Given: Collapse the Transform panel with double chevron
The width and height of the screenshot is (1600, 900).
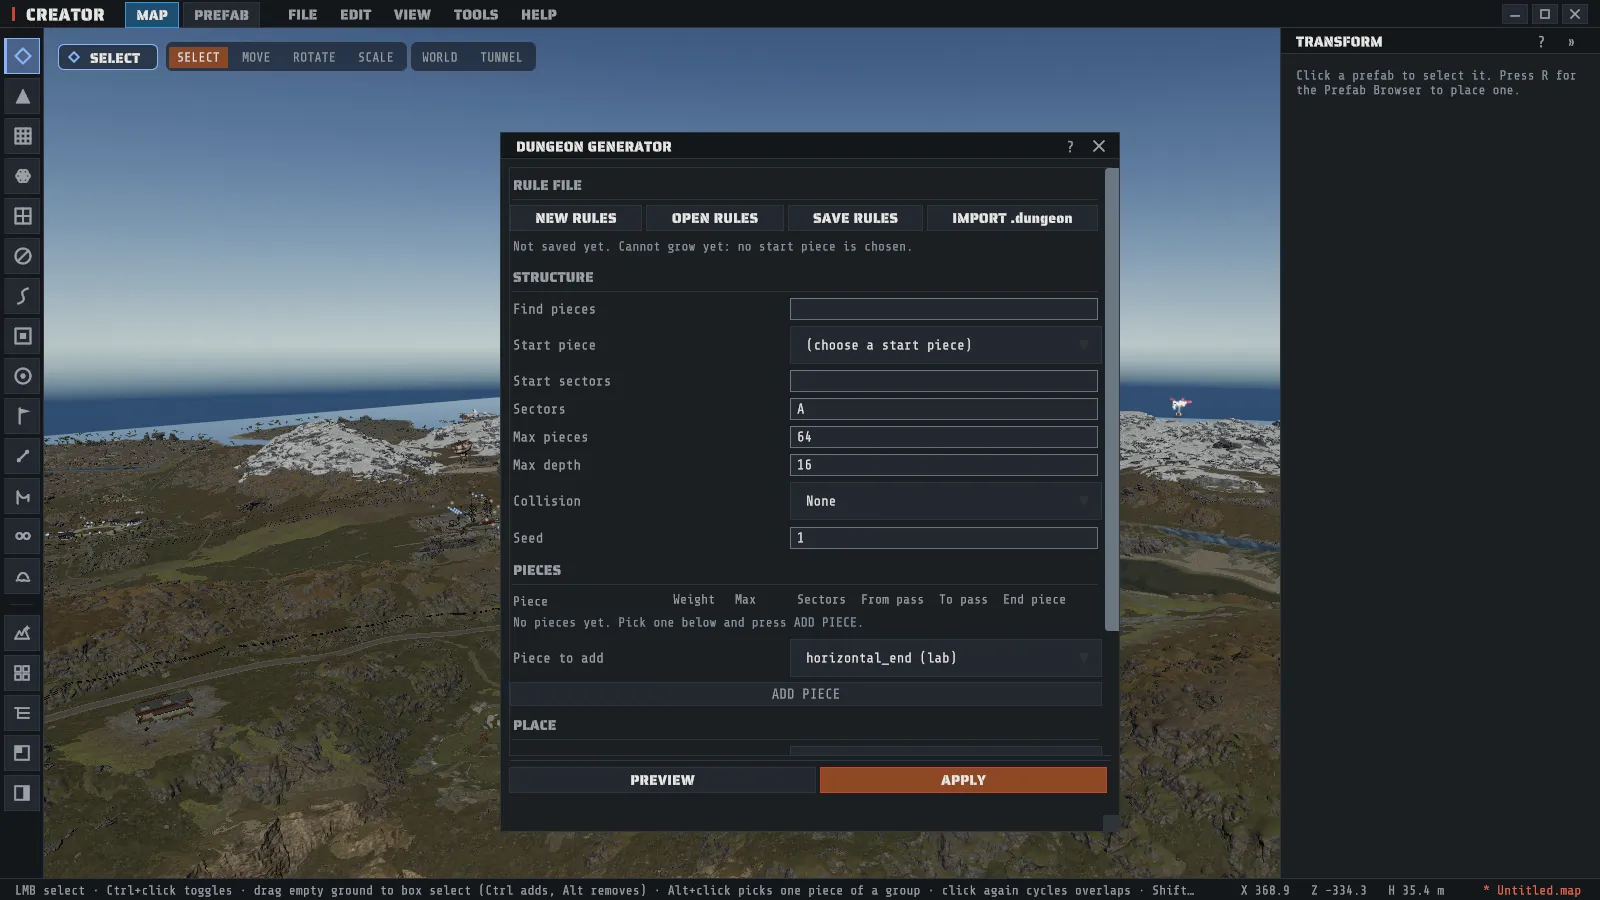Looking at the screenshot, I should click(x=1571, y=42).
